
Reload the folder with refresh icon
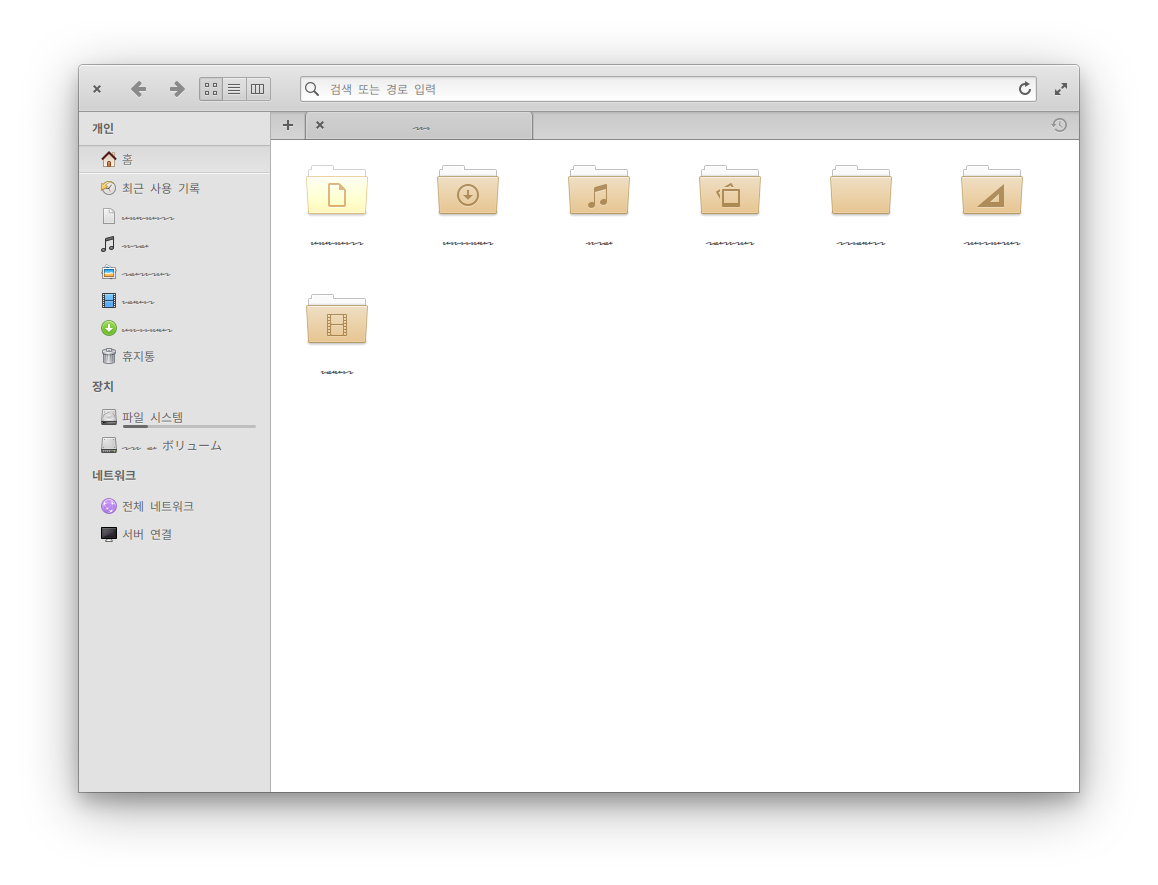click(x=1024, y=89)
